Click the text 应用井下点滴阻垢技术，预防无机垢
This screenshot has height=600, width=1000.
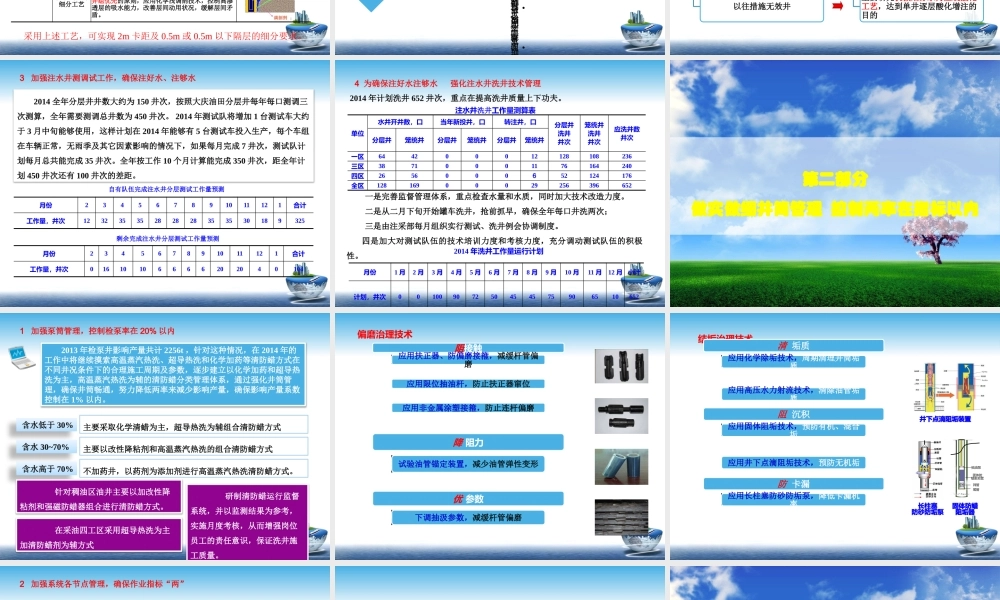[x=793, y=463]
